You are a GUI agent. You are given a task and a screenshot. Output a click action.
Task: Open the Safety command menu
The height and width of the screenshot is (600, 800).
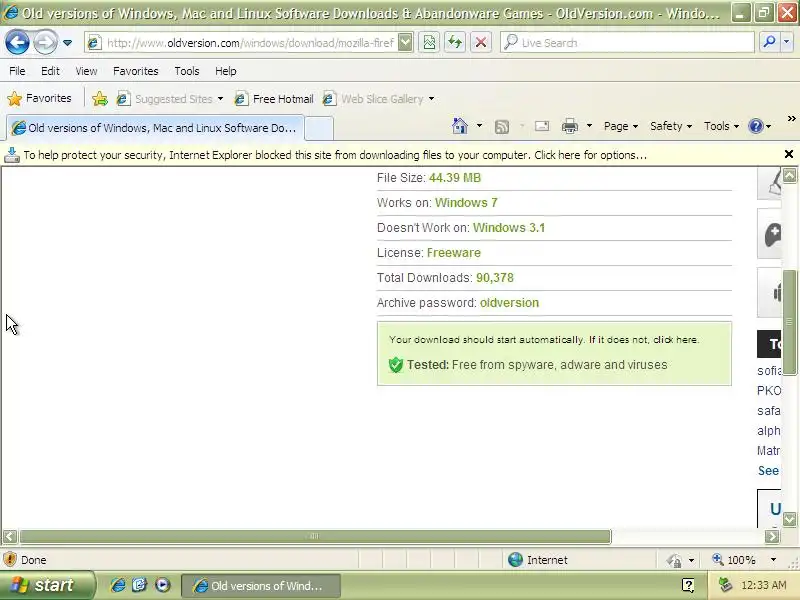point(671,126)
